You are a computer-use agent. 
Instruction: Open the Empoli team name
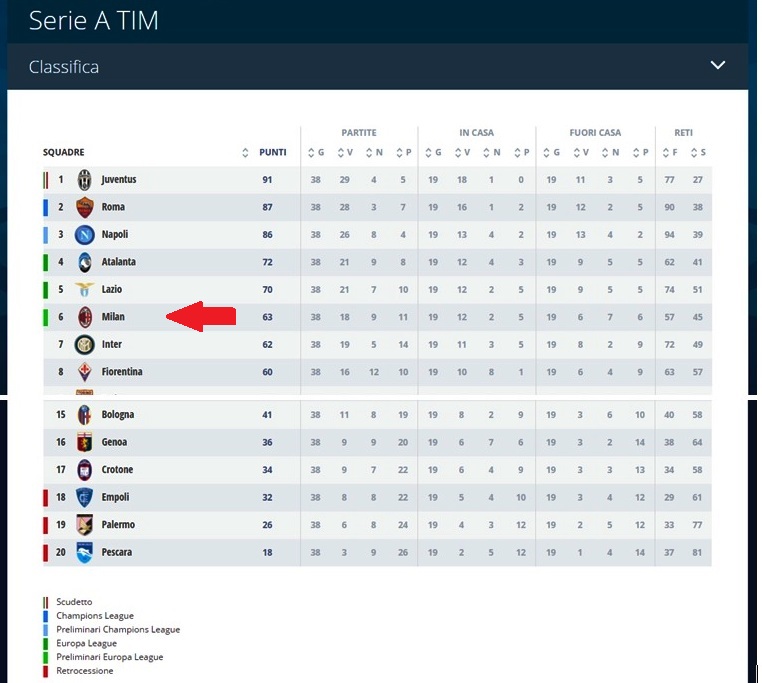pyautogui.click(x=115, y=497)
